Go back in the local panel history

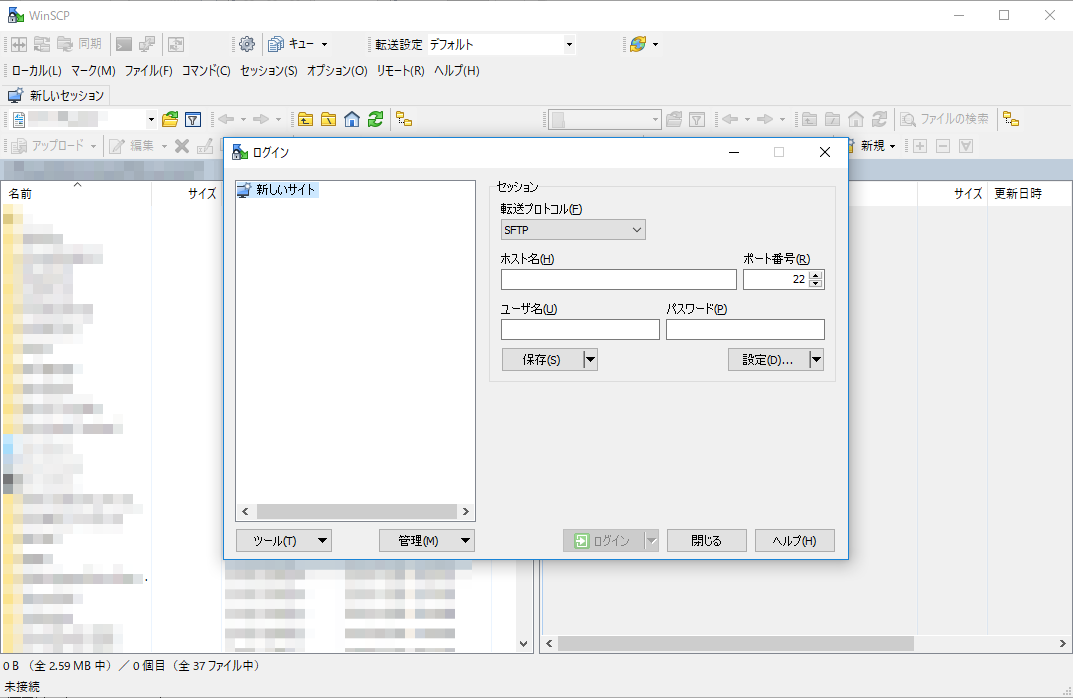226,120
